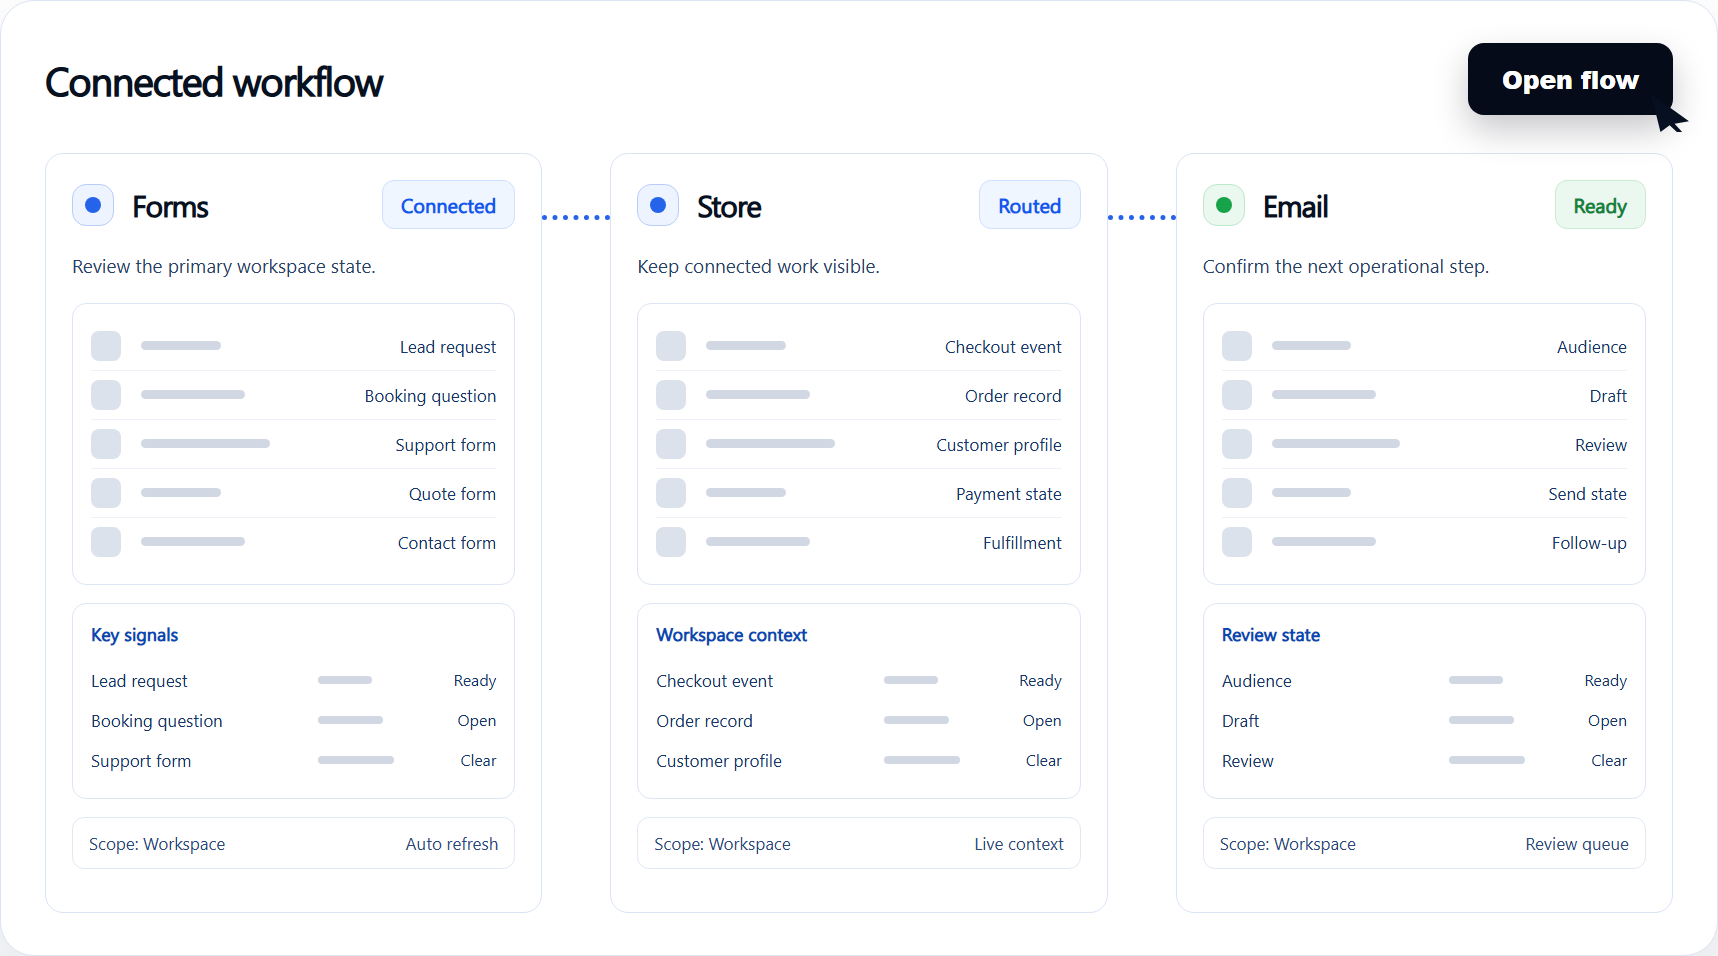Click Draft's Open status in Review state
This screenshot has height=956, width=1718.
coord(1607,721)
